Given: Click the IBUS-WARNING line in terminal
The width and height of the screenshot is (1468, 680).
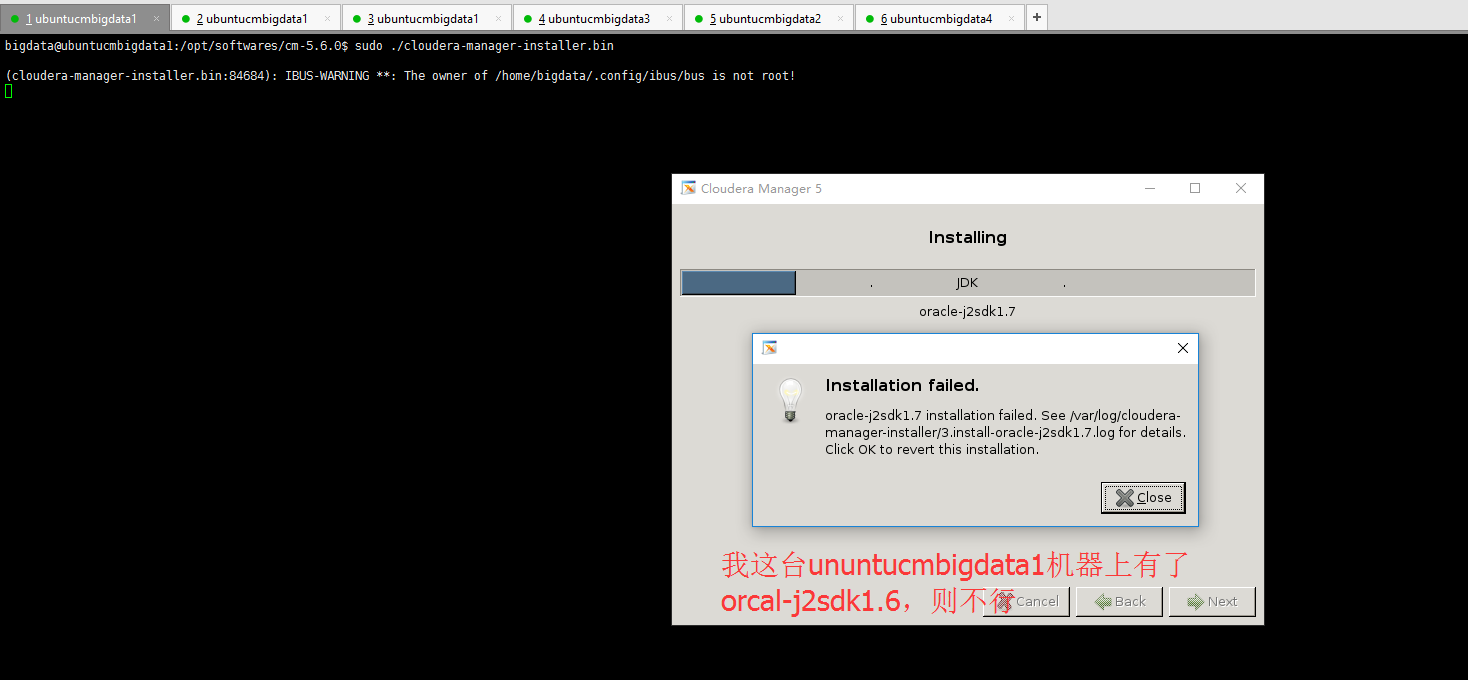Looking at the screenshot, I should click(400, 76).
